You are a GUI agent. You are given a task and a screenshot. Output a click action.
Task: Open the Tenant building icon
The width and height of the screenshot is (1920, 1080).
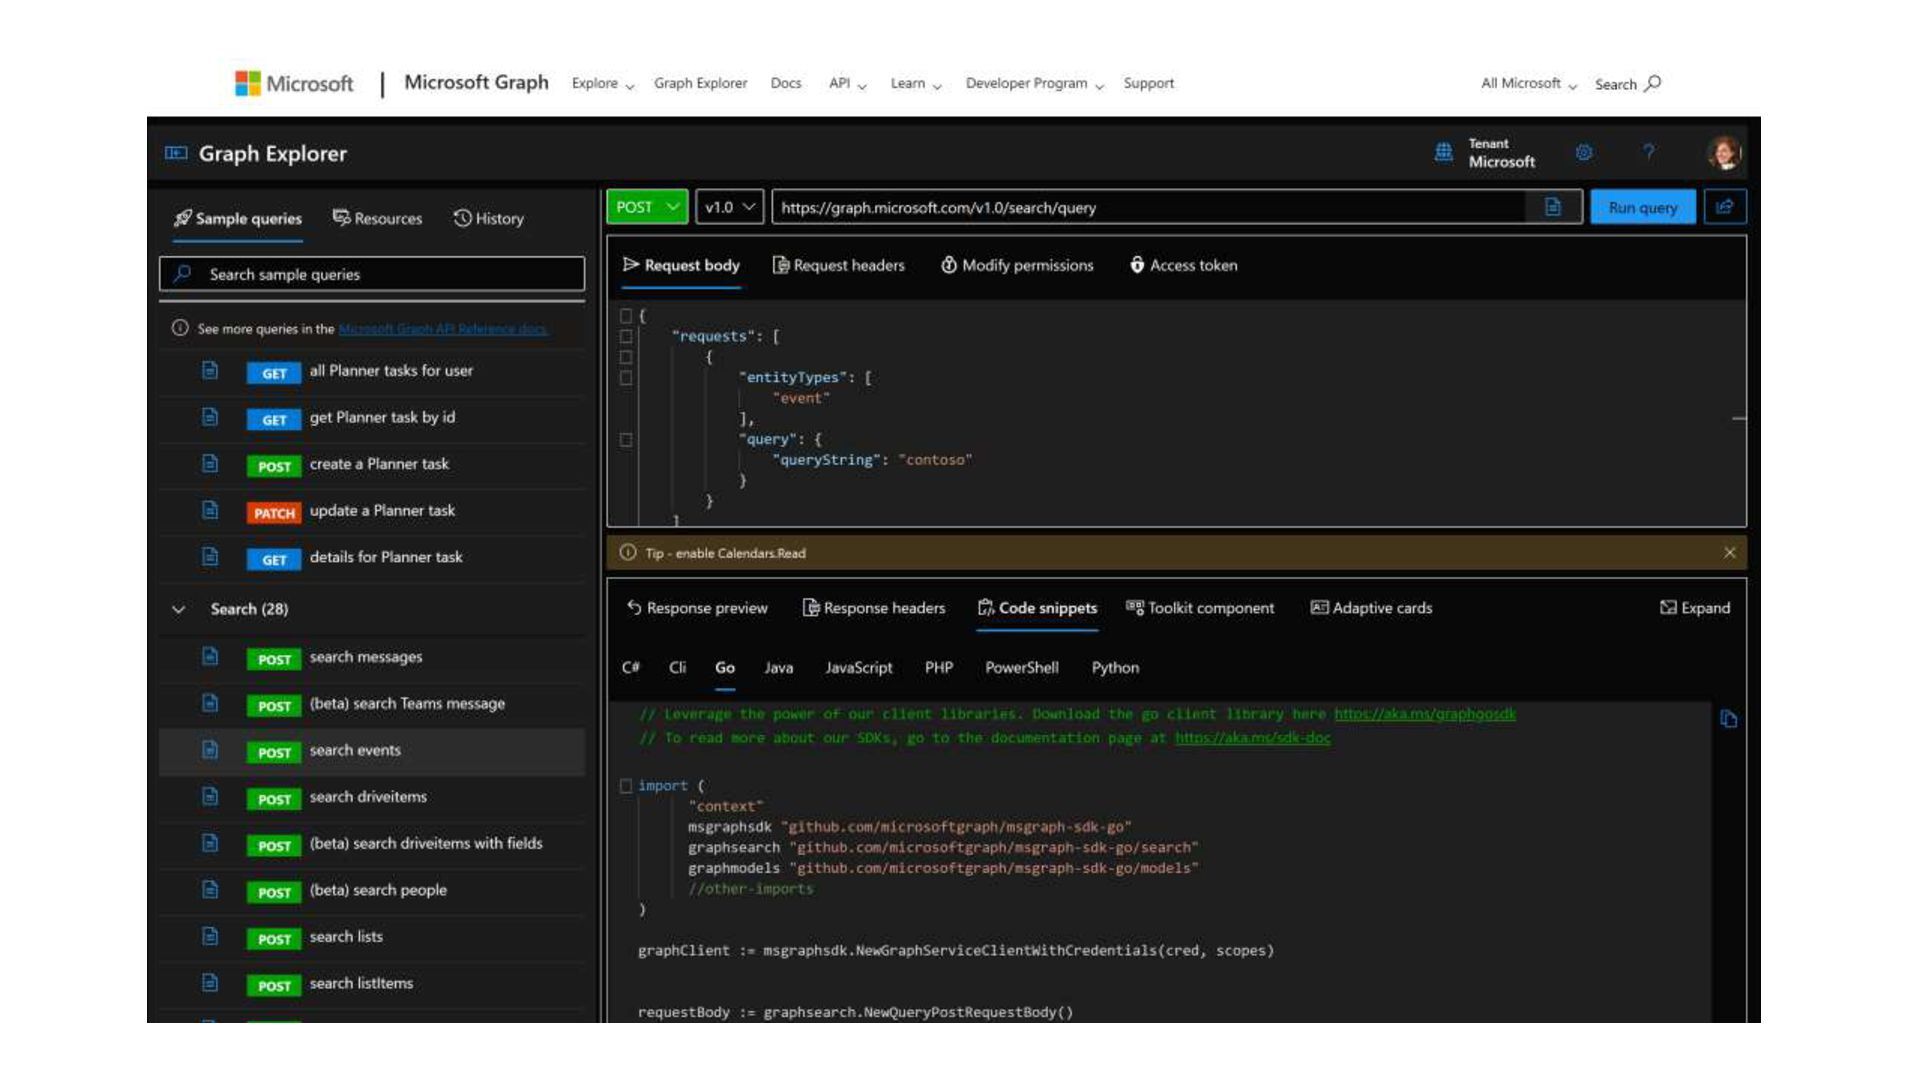pos(1443,152)
